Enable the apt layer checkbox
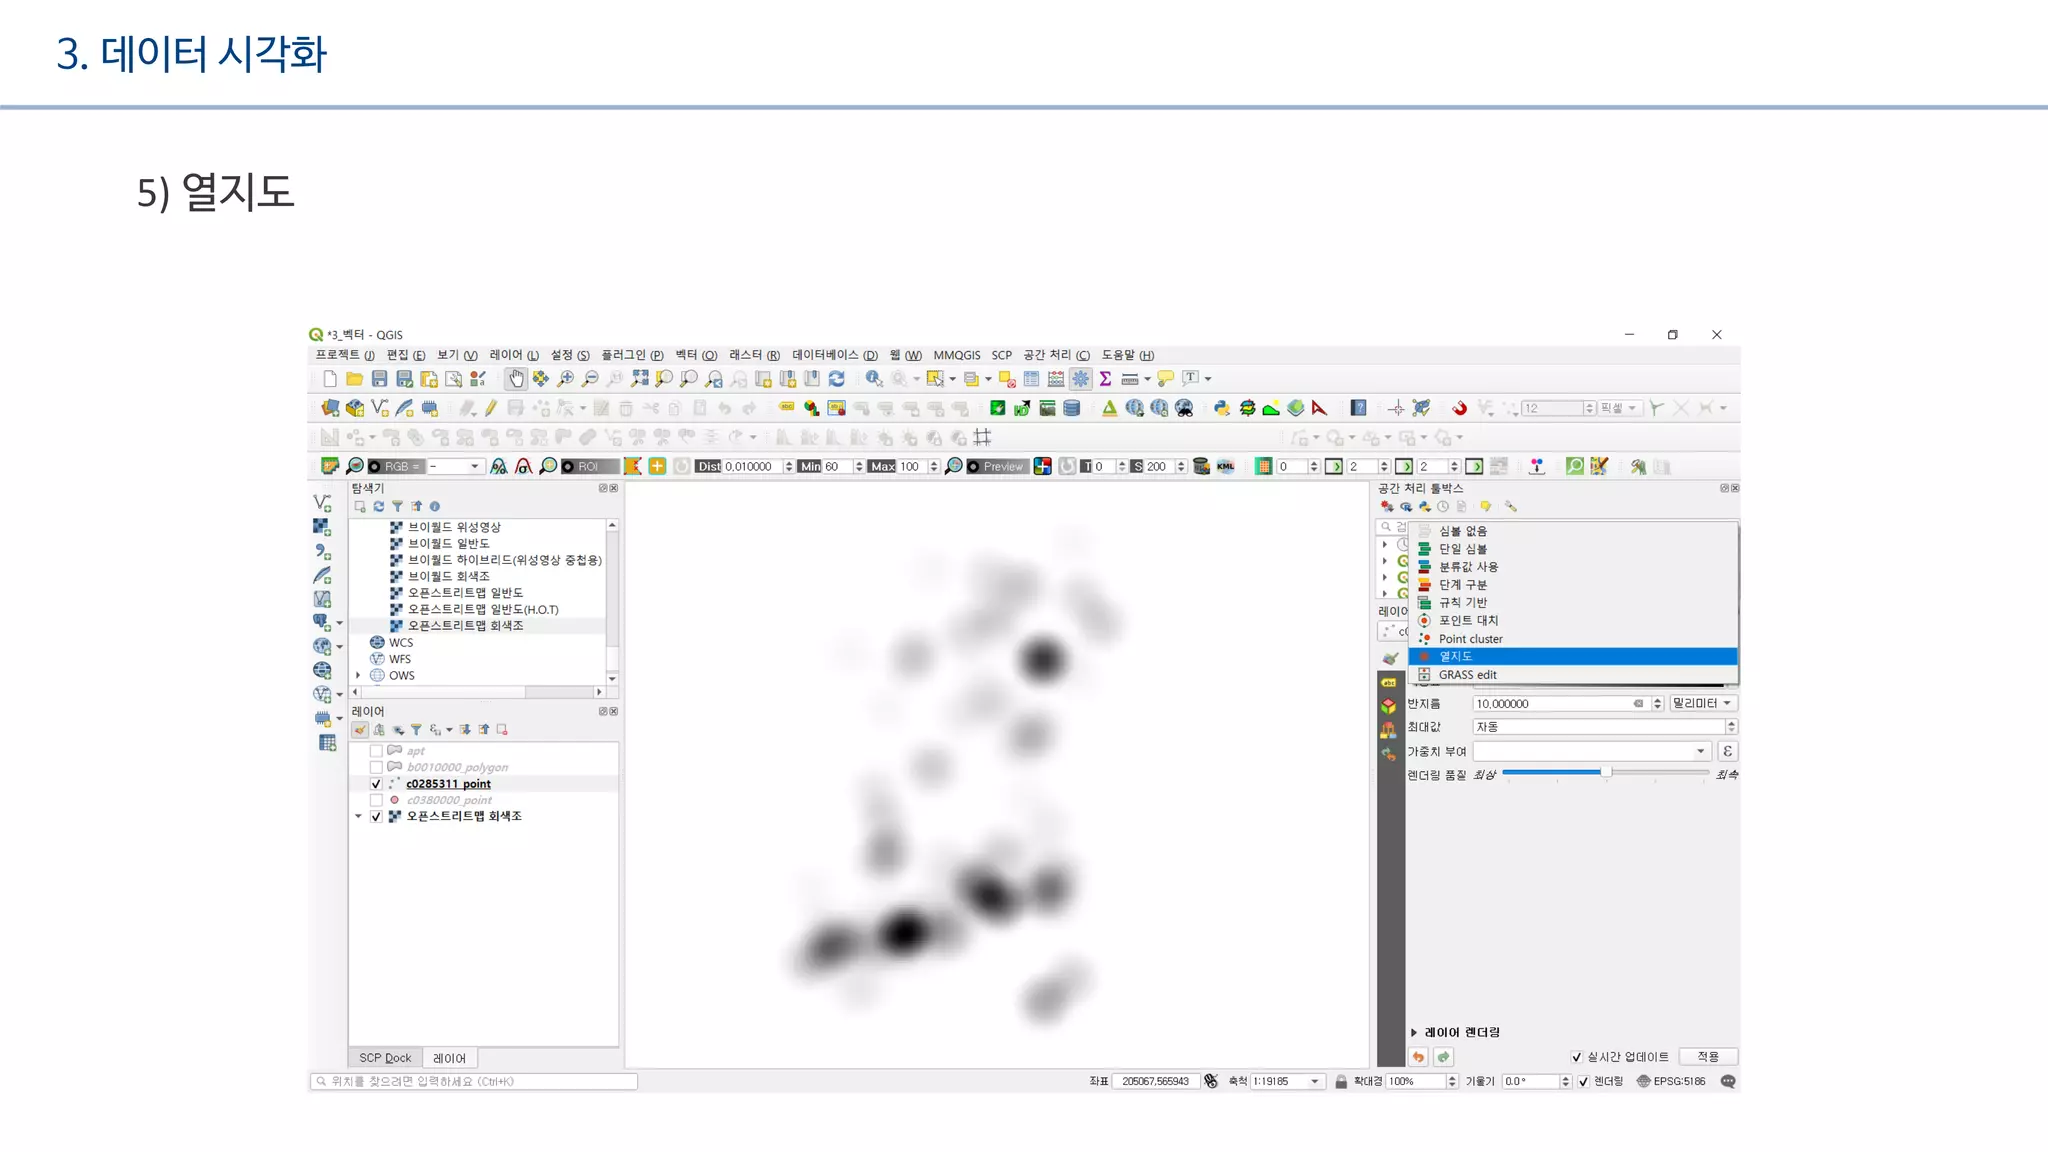The width and height of the screenshot is (2048, 1152). (x=376, y=751)
